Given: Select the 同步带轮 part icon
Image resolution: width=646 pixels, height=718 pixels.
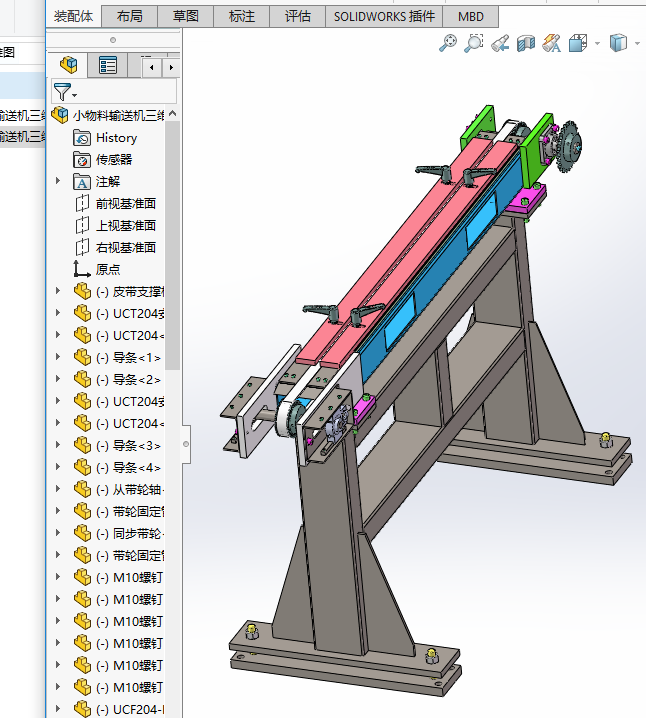Looking at the screenshot, I should pos(82,533).
